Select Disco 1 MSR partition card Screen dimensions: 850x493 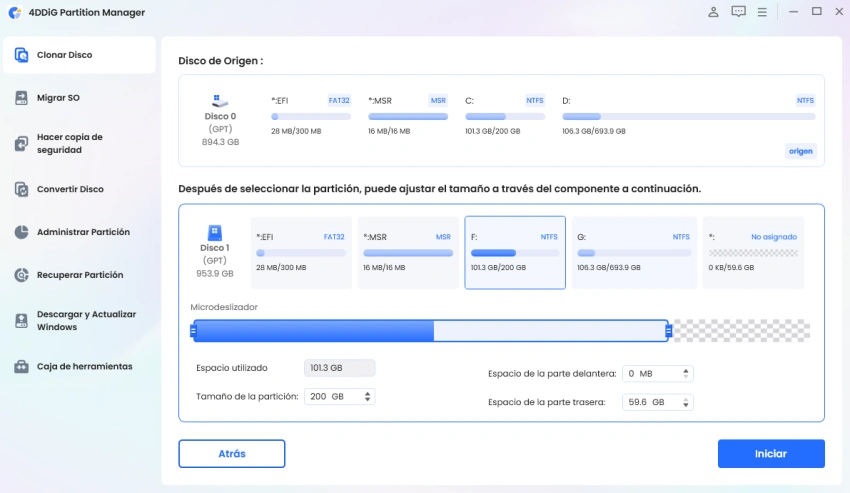408,252
